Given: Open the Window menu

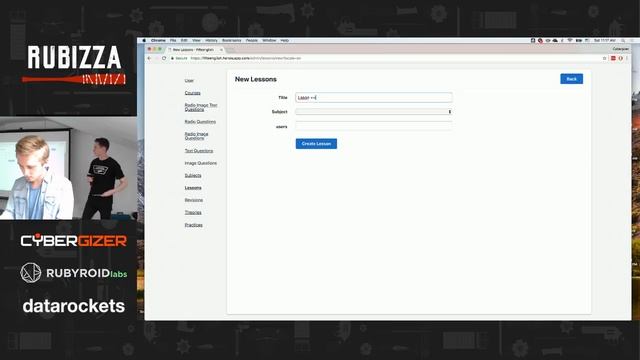Looking at the screenshot, I should pos(269,40).
